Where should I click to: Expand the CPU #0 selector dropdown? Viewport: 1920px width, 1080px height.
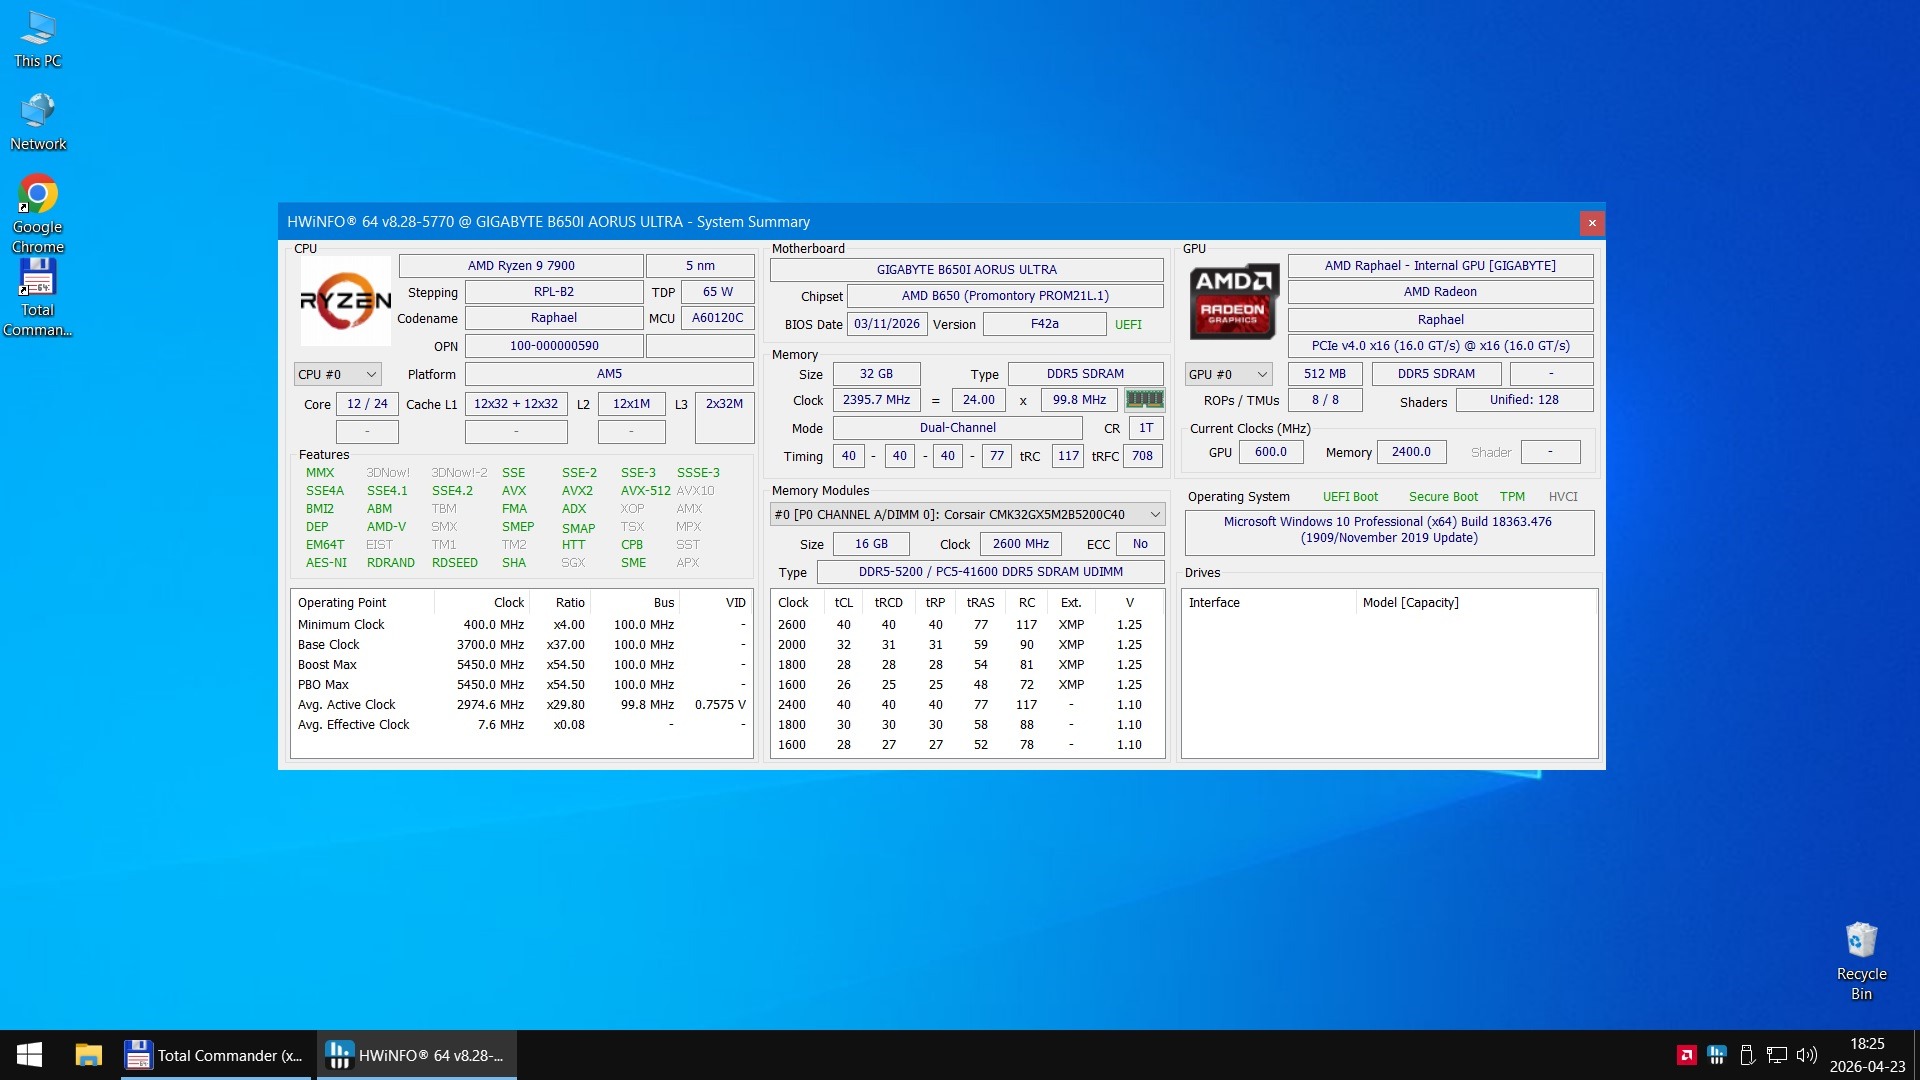pos(337,374)
